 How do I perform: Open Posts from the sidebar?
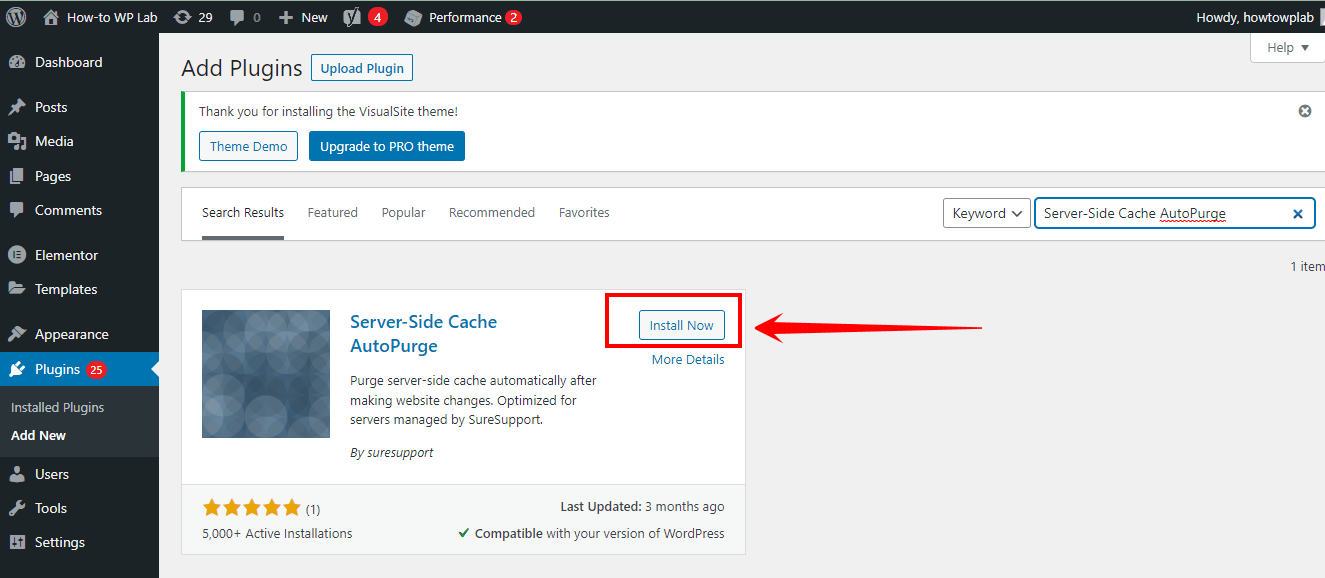pos(79,107)
